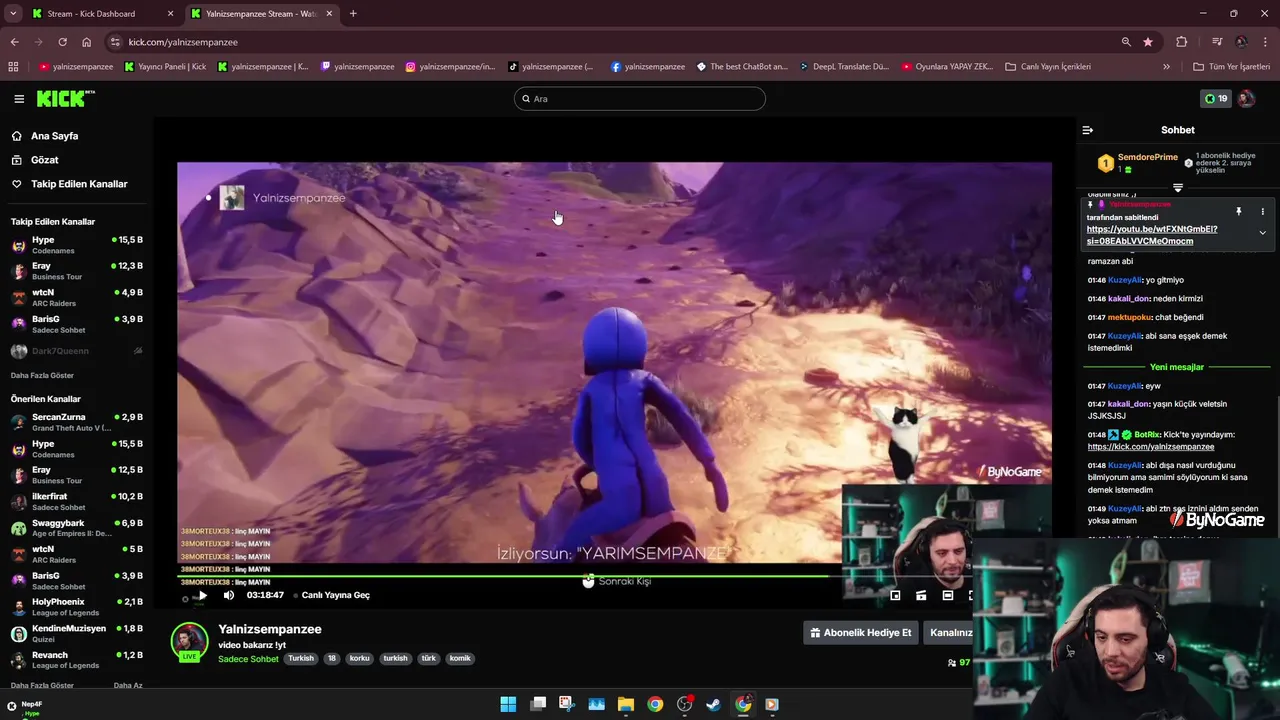
Task: Expand the pinned message chevron
Action: pyautogui.click(x=1262, y=233)
